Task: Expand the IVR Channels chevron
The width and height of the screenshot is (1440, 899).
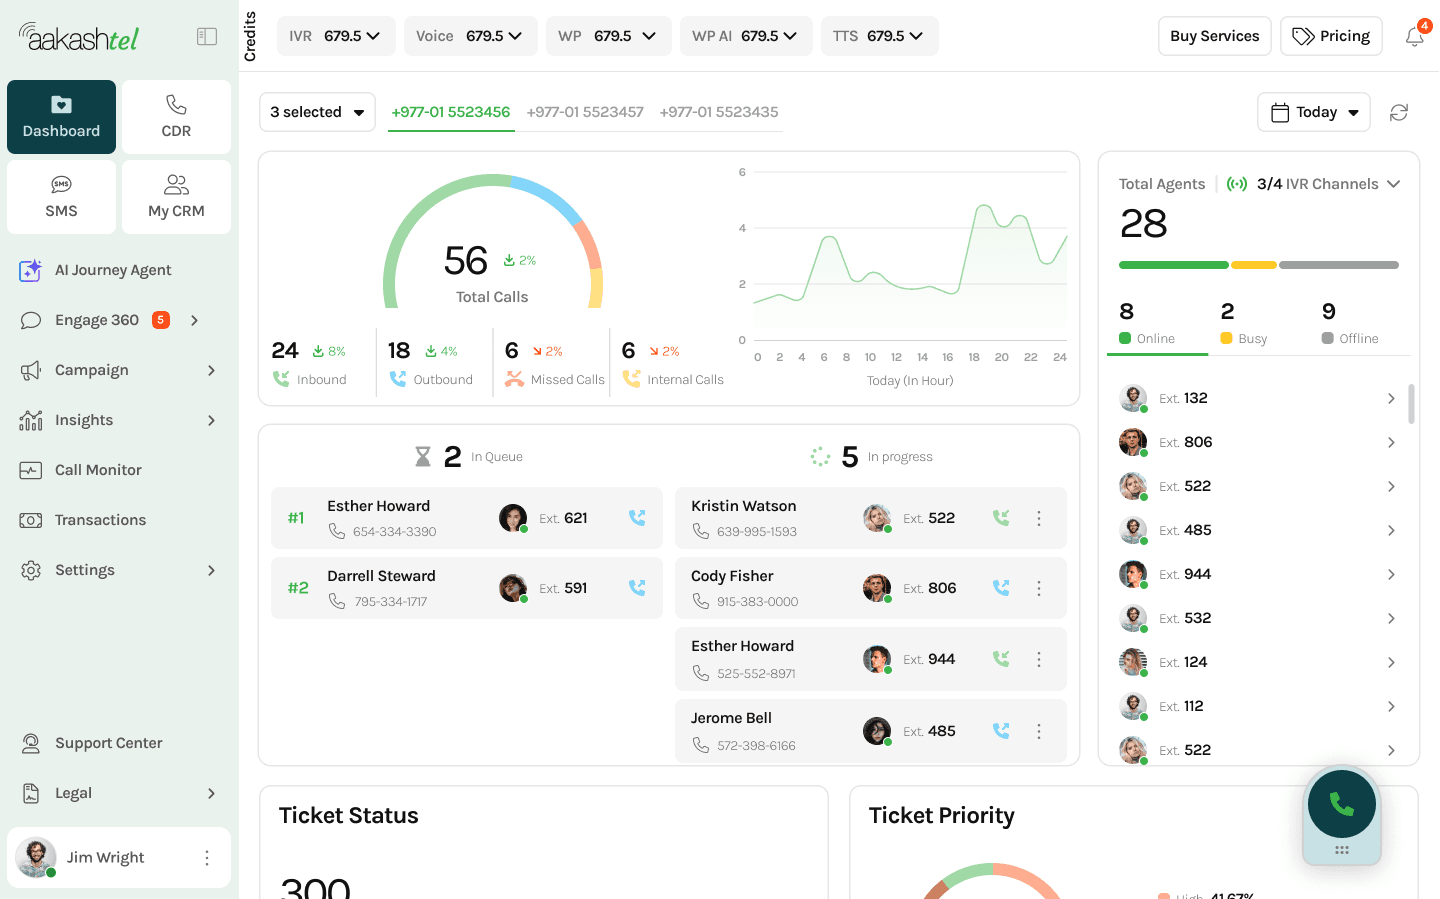Action: (x=1394, y=184)
